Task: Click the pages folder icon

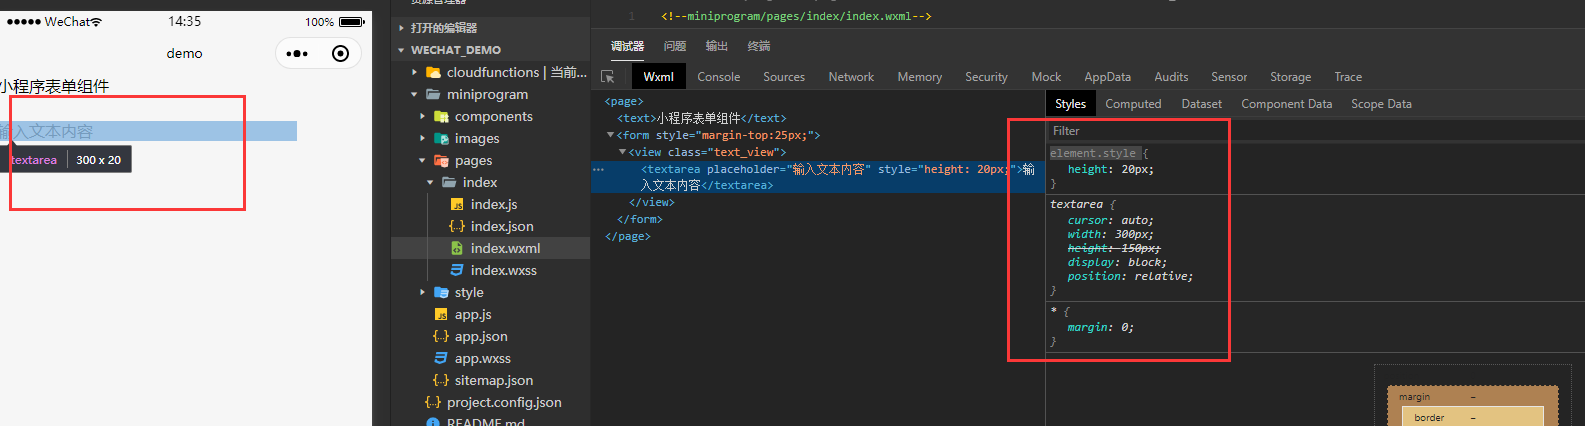Action: [441, 160]
